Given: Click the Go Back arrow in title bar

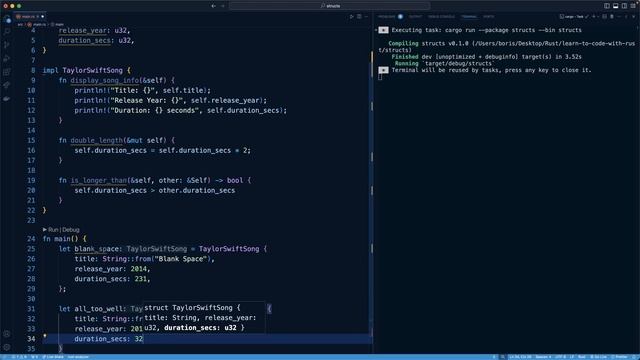Looking at the screenshot, I should pos(213,6).
